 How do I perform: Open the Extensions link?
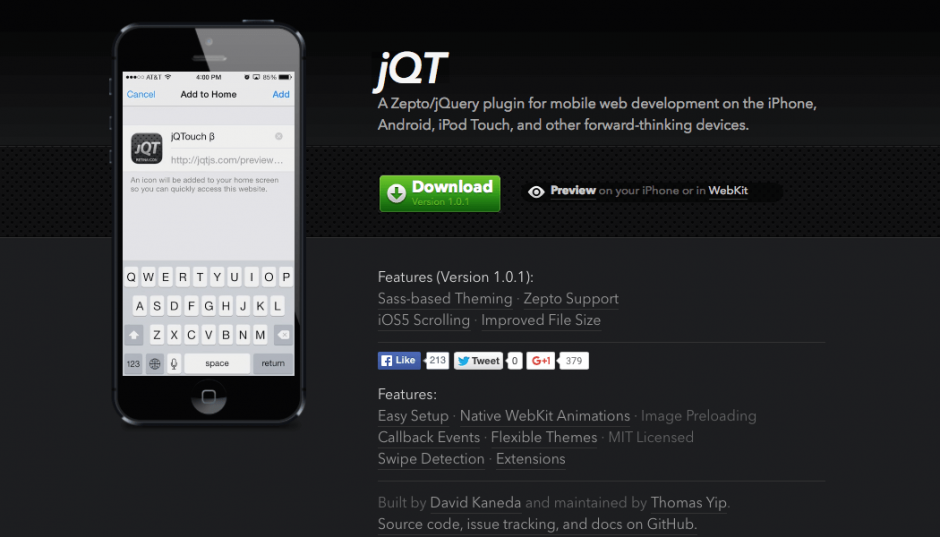click(531, 459)
